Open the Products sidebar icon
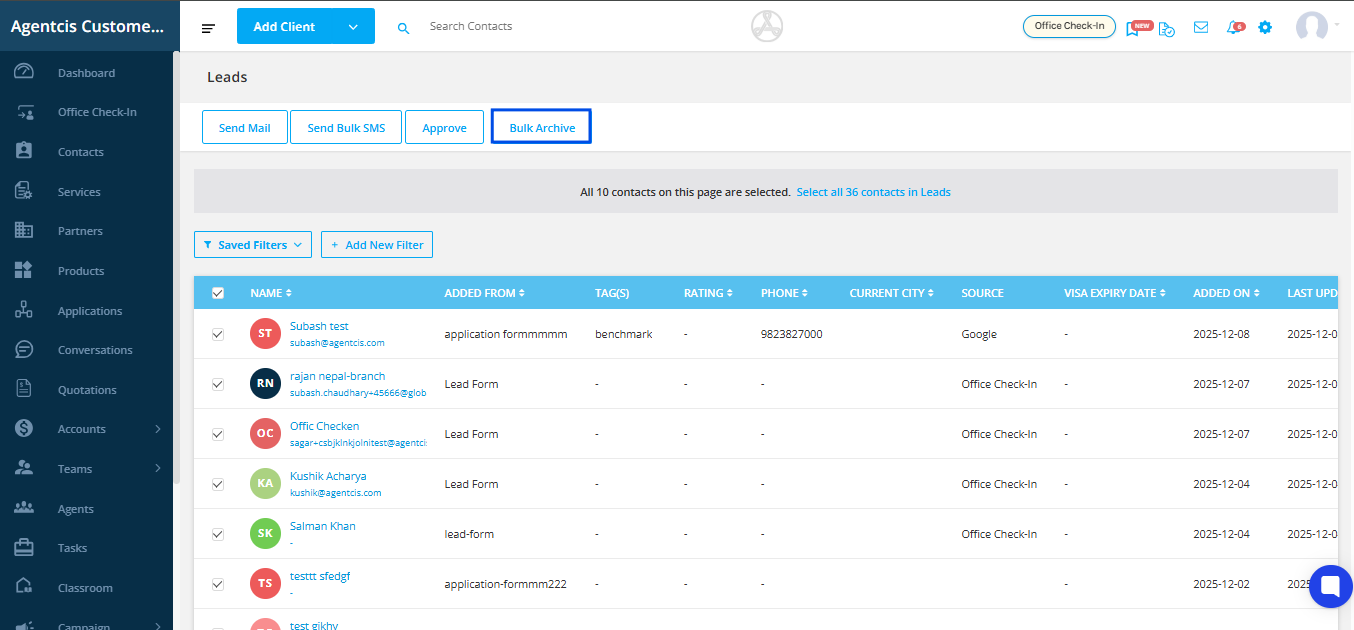Screen dimensions: 1354x630 point(24,270)
